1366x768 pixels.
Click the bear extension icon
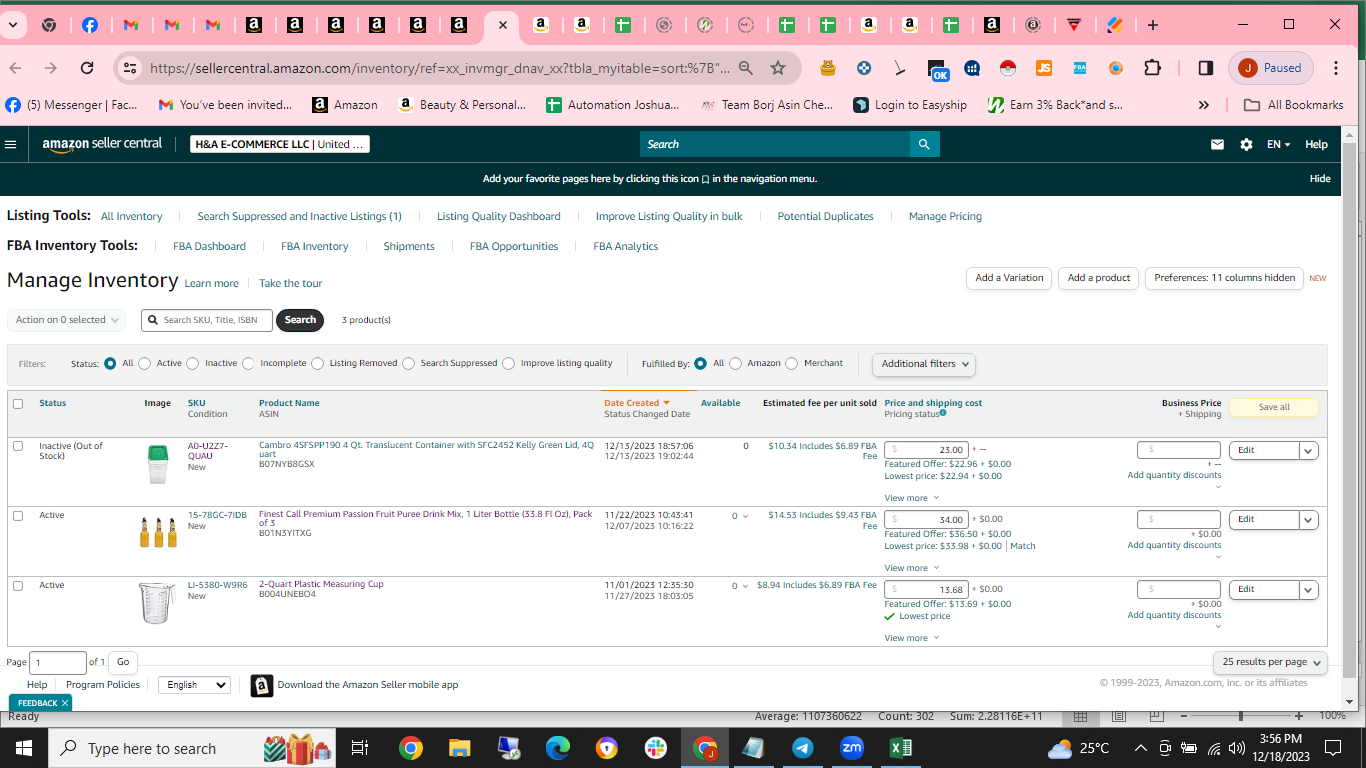point(828,68)
